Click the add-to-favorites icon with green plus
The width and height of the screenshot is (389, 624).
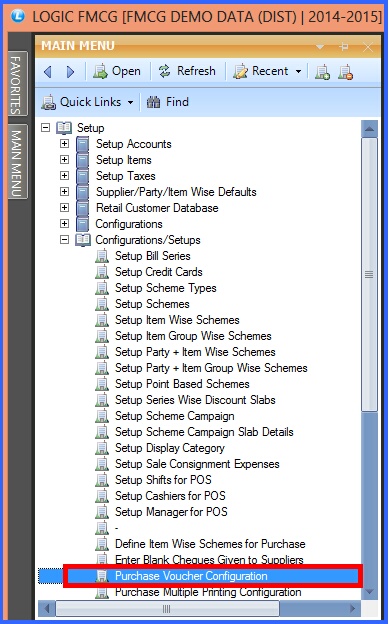point(323,72)
